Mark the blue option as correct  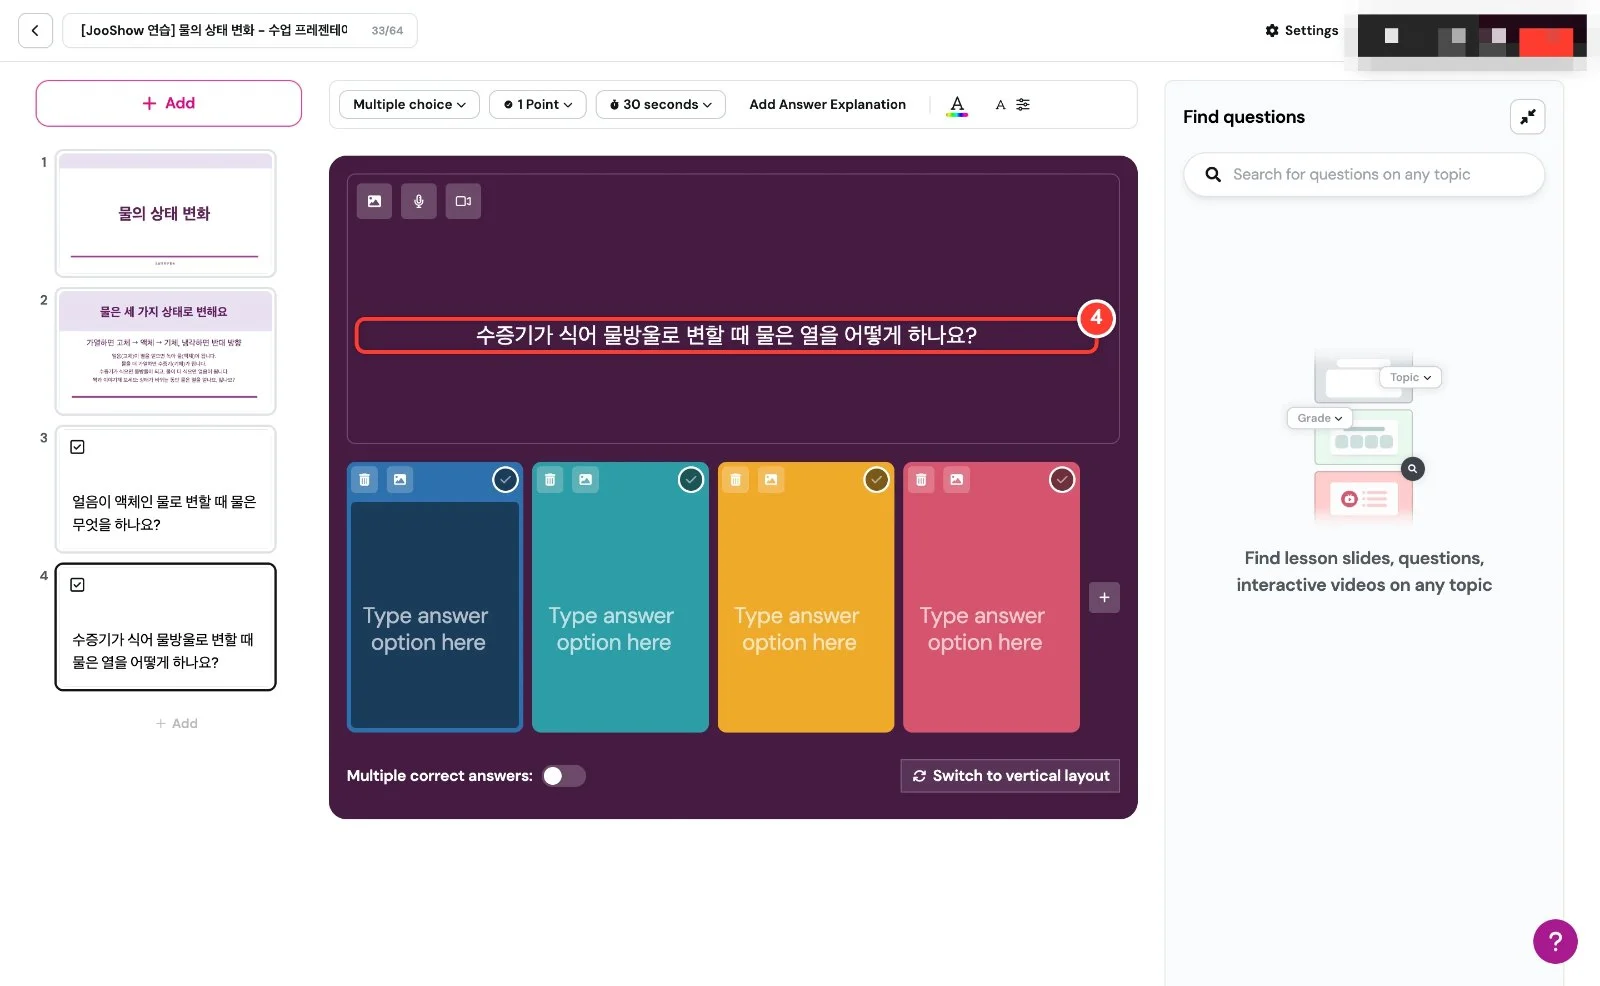pos(506,480)
